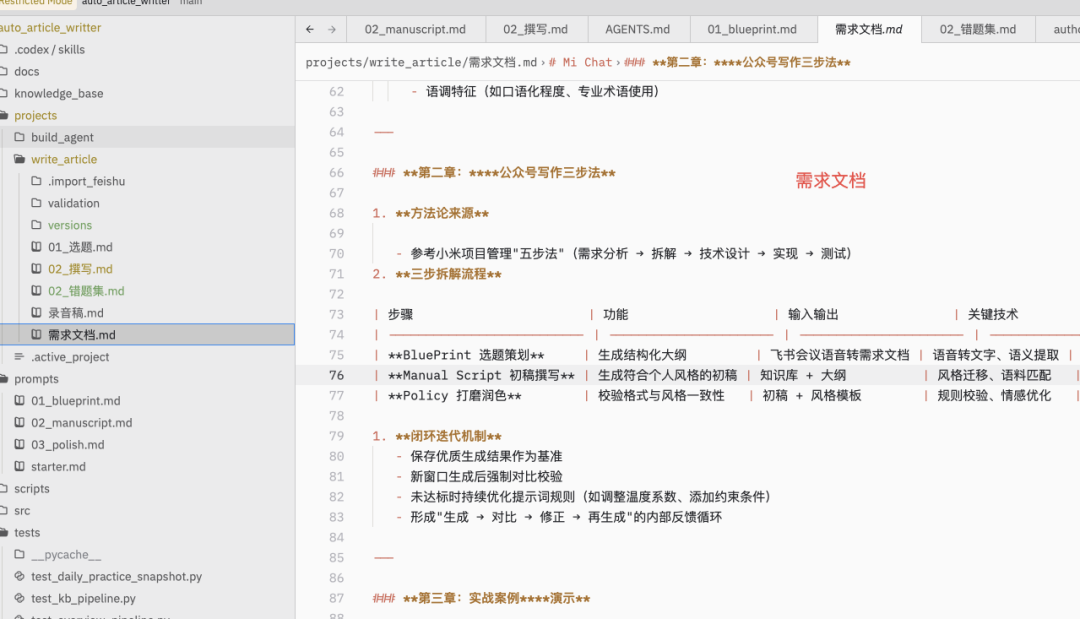This screenshot has height=619, width=1080.
Task: Click the book icon beside 录音稿.md
Action: (37, 313)
